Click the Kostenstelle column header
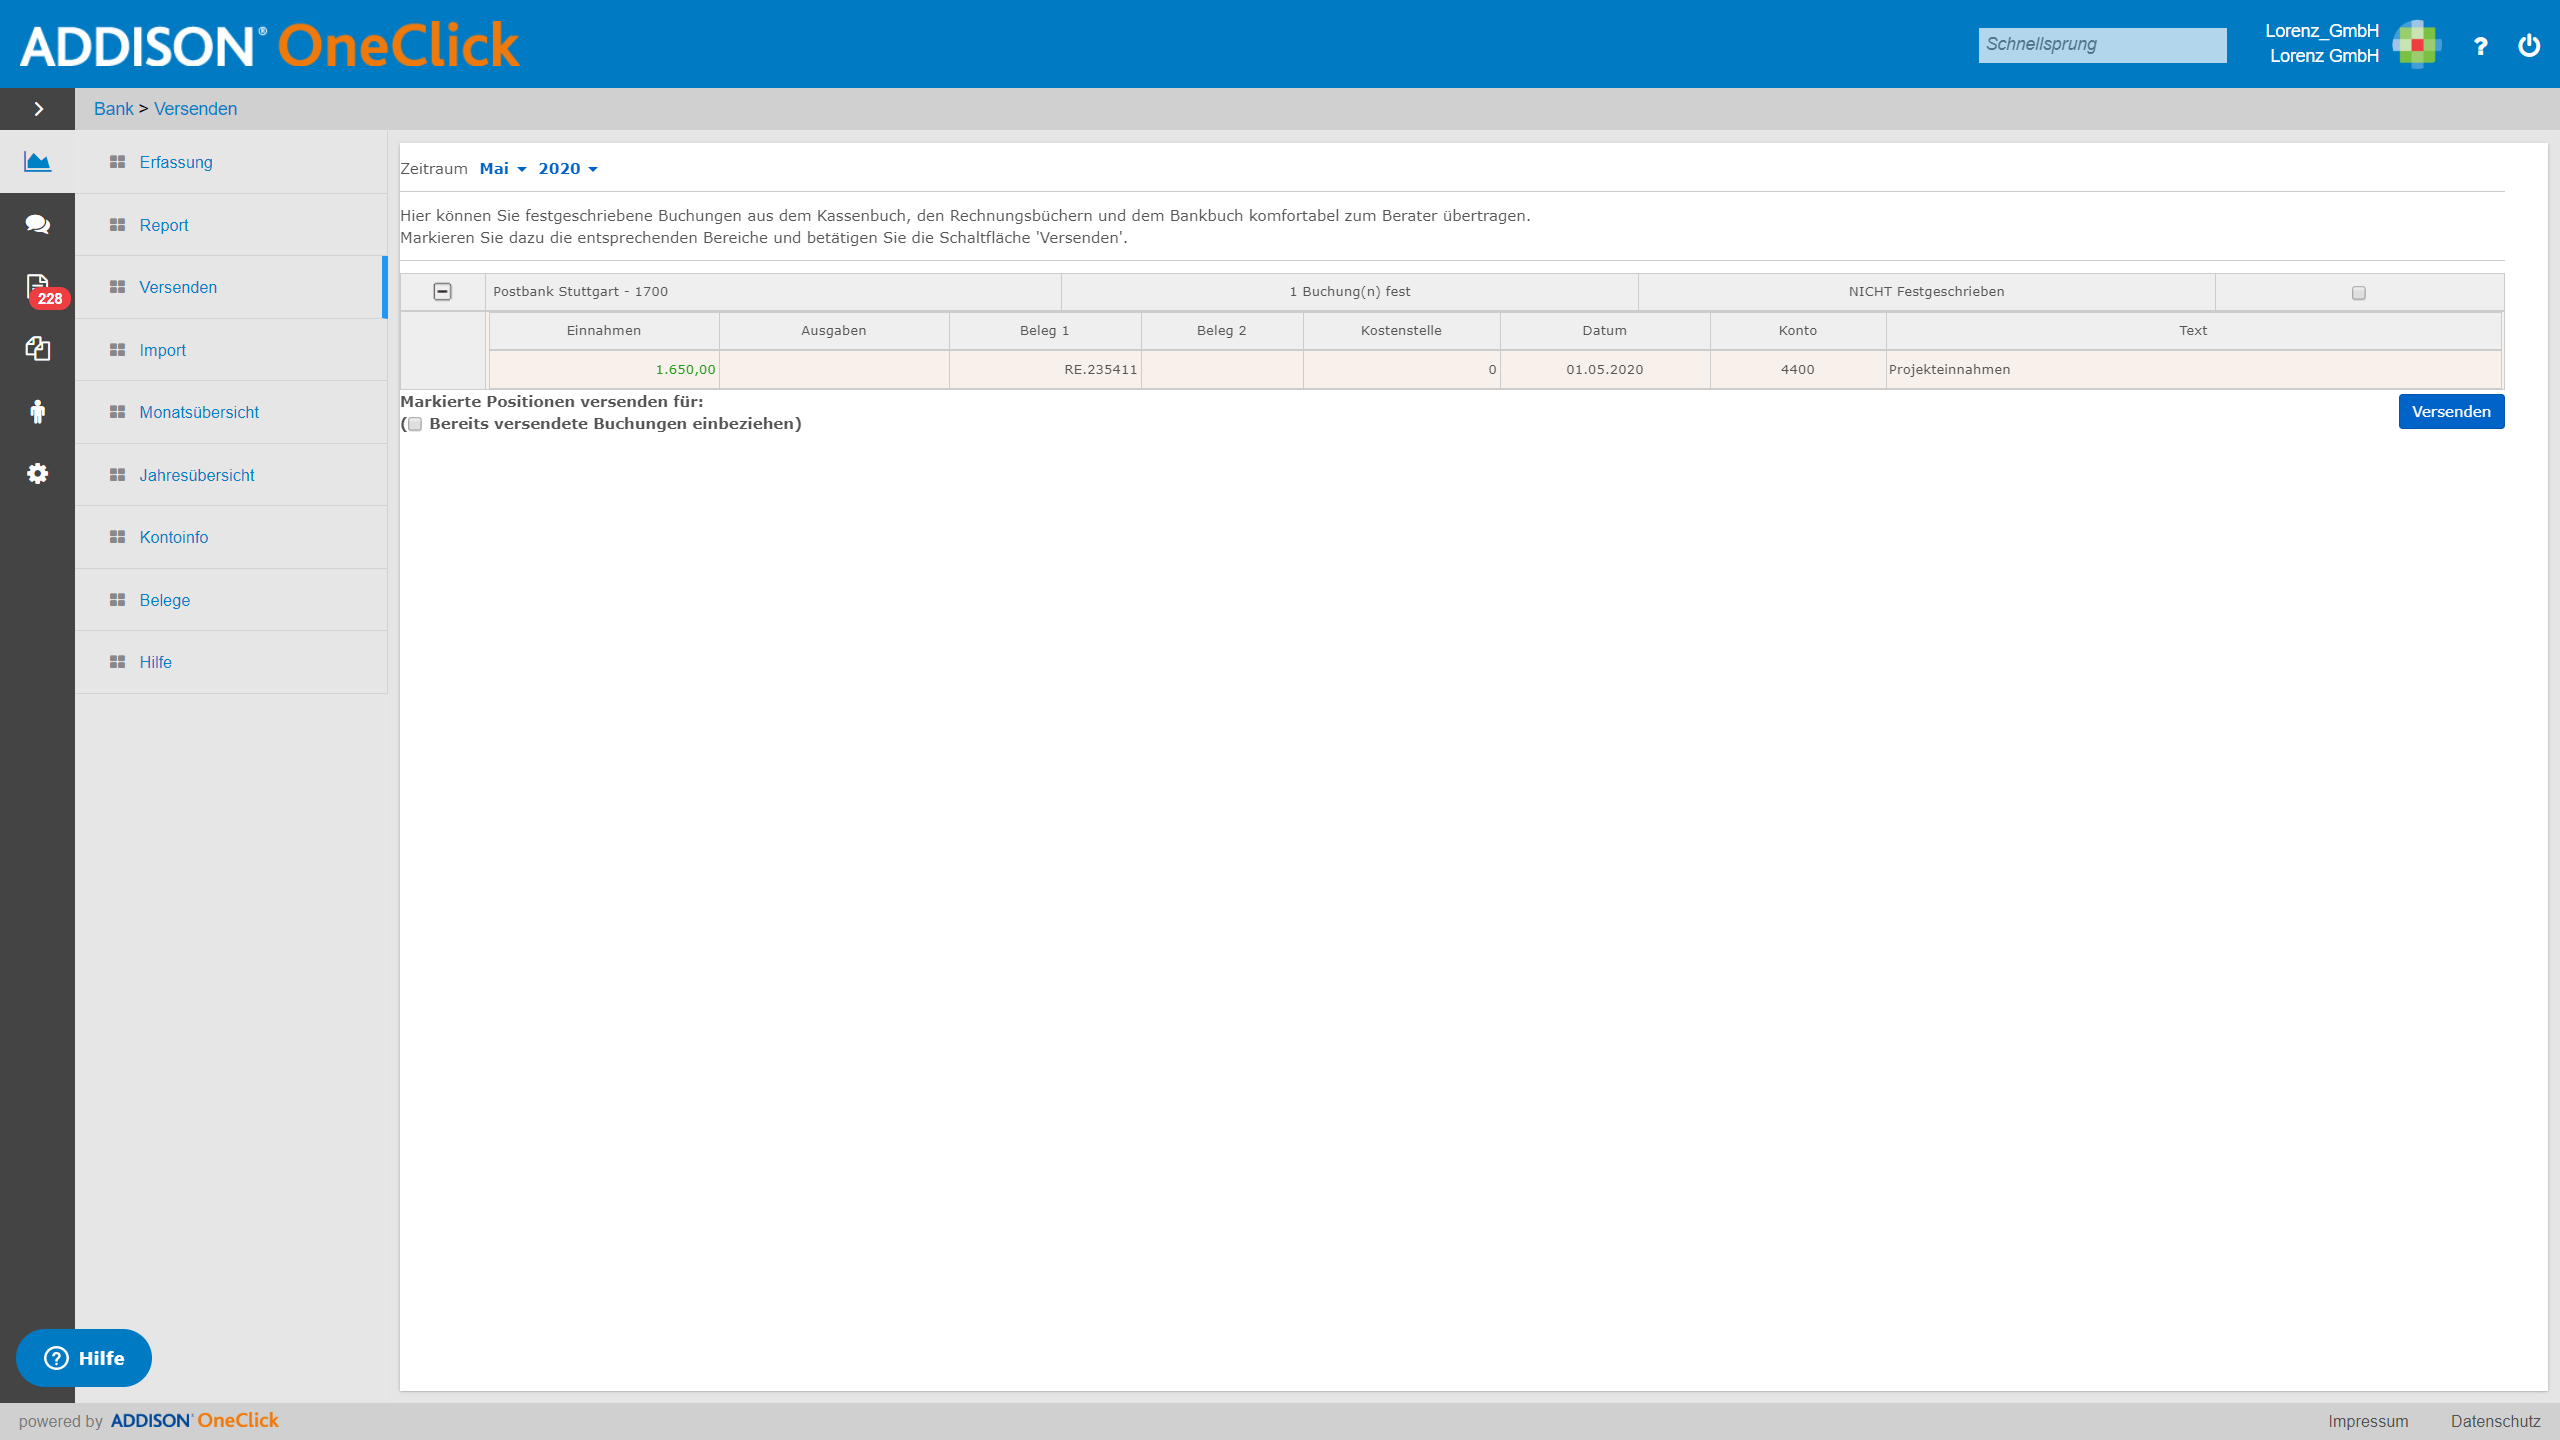 click(x=1401, y=331)
